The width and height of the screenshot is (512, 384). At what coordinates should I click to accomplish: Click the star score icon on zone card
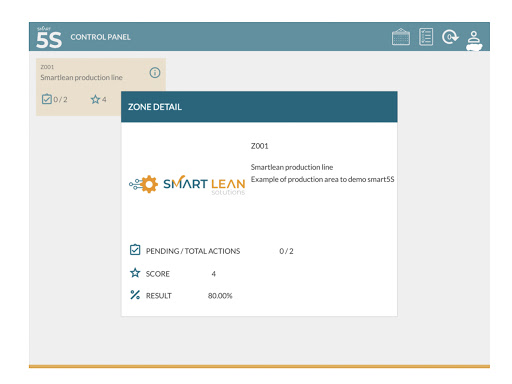[95, 99]
